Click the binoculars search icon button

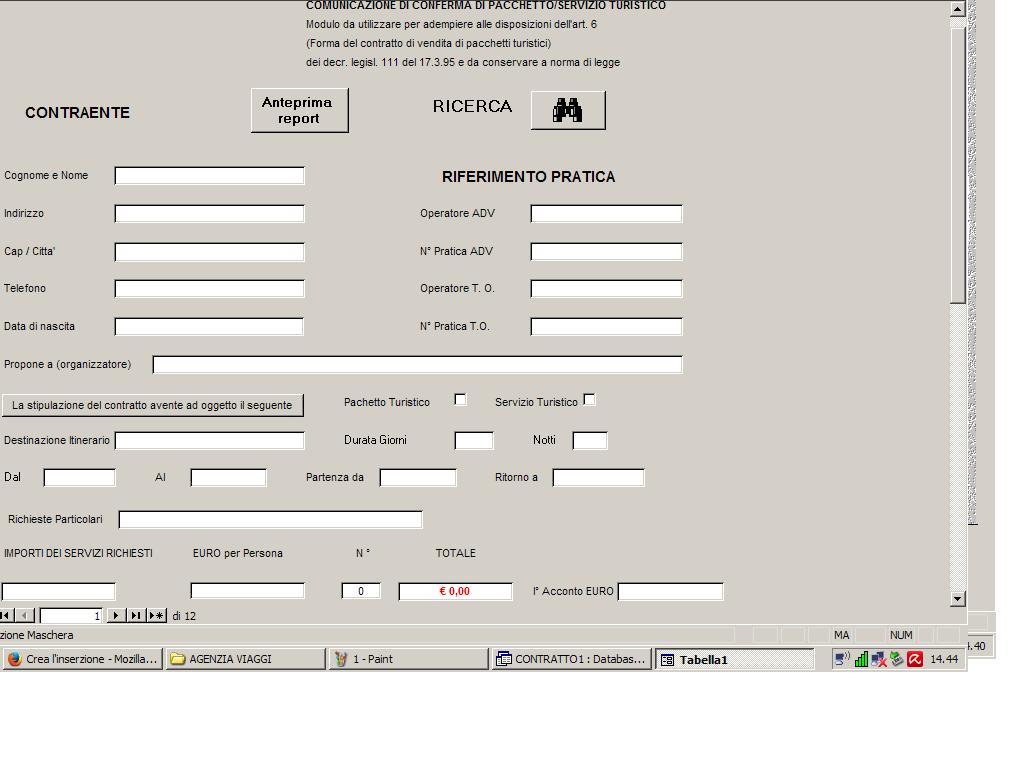click(x=568, y=110)
